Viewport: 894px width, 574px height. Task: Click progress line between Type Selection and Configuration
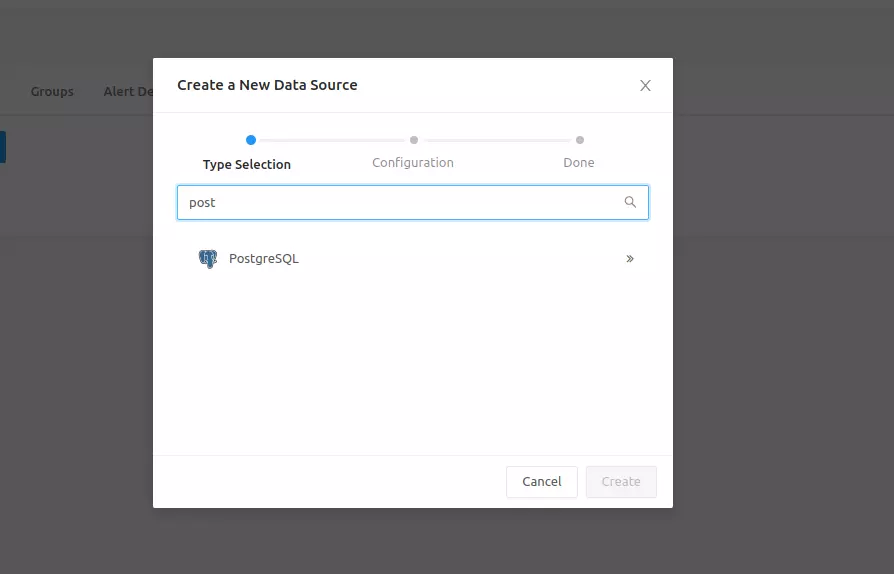click(332, 140)
